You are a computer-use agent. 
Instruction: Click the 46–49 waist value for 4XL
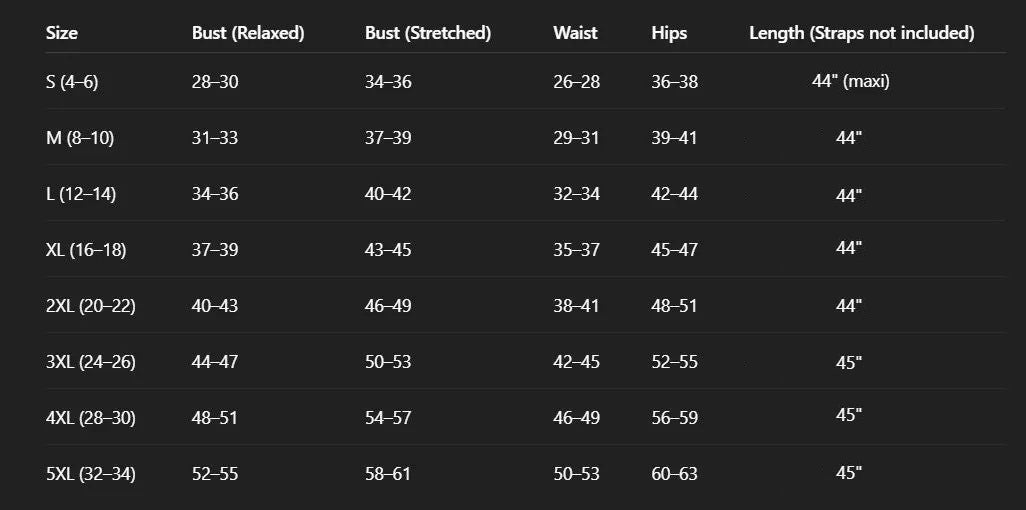(576, 418)
